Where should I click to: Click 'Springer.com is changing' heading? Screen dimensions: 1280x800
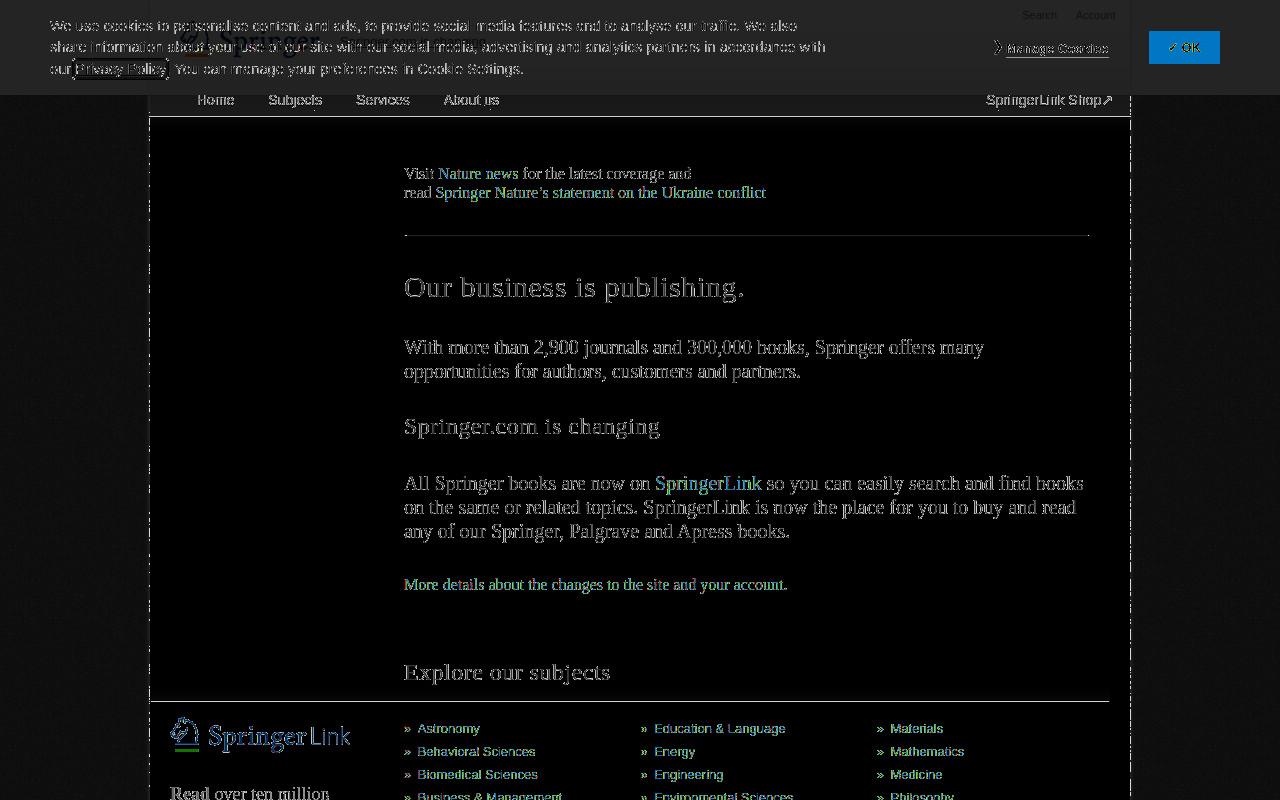[x=532, y=426]
